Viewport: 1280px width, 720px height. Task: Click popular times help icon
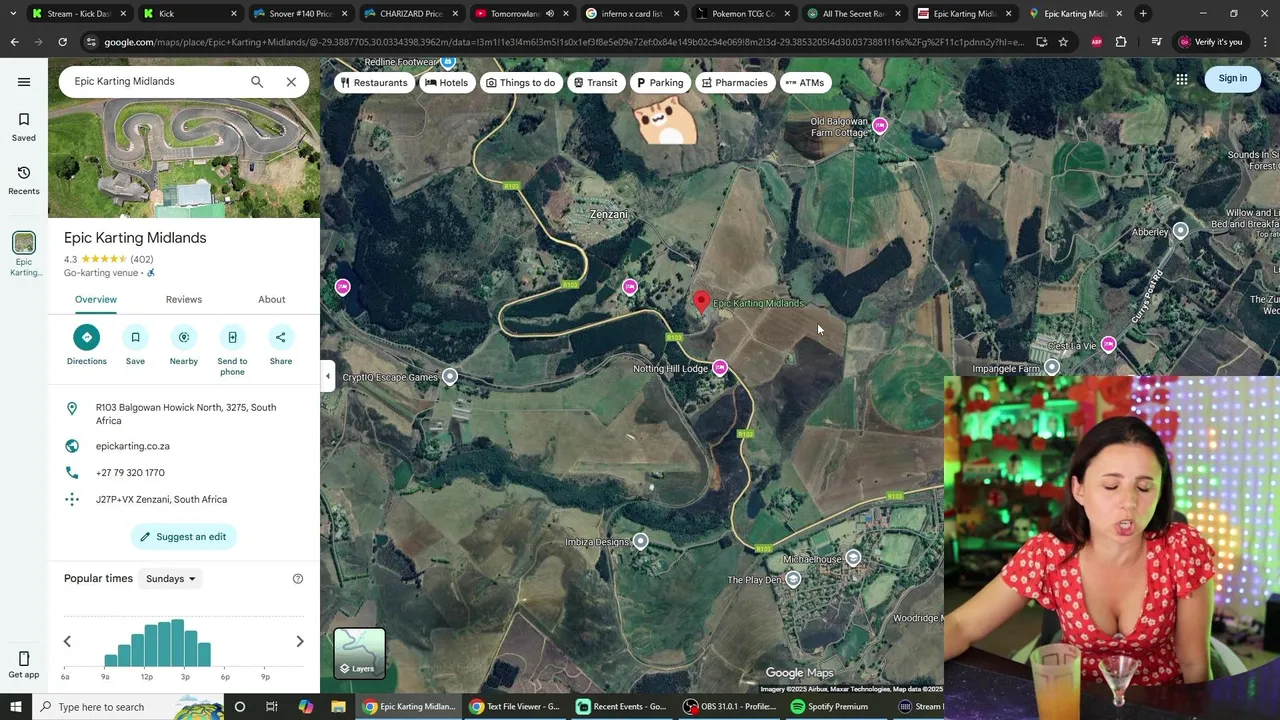[298, 579]
